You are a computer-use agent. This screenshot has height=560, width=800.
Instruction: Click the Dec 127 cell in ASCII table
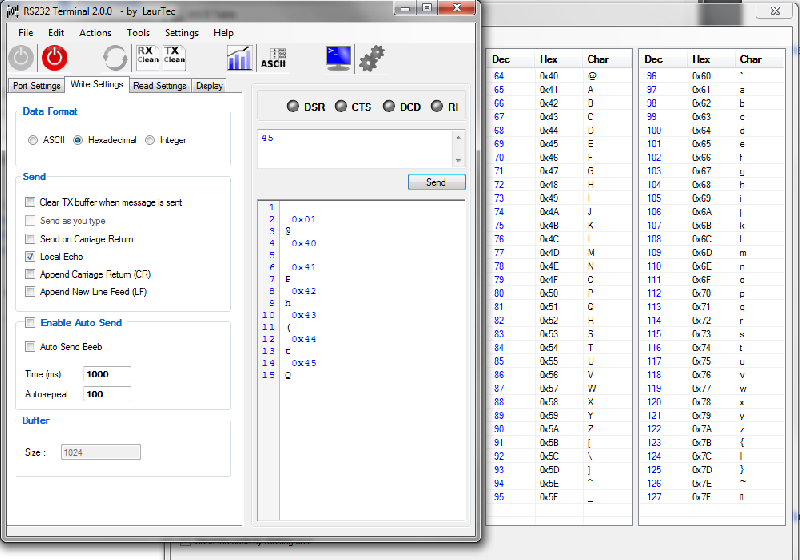pyautogui.click(x=654, y=497)
